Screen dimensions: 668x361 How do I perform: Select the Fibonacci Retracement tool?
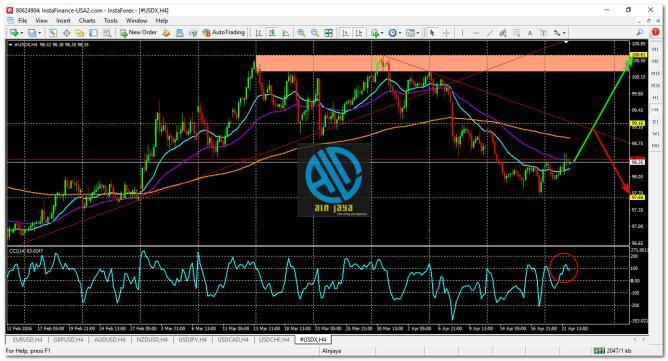point(516,33)
